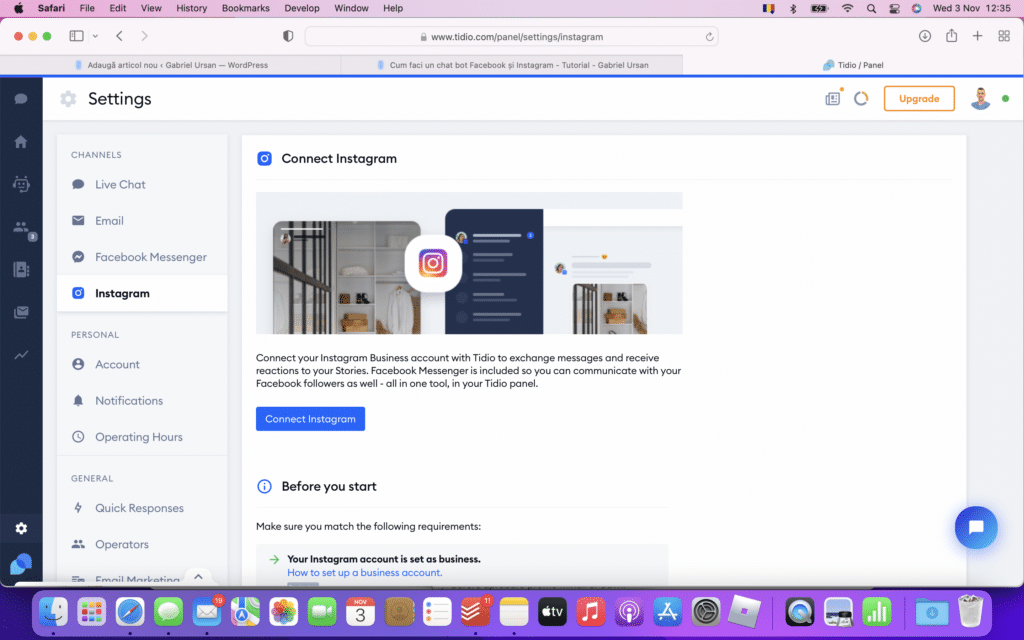Click the date and time in menu bar
Screen dimensions: 1024x640
point(972,8)
